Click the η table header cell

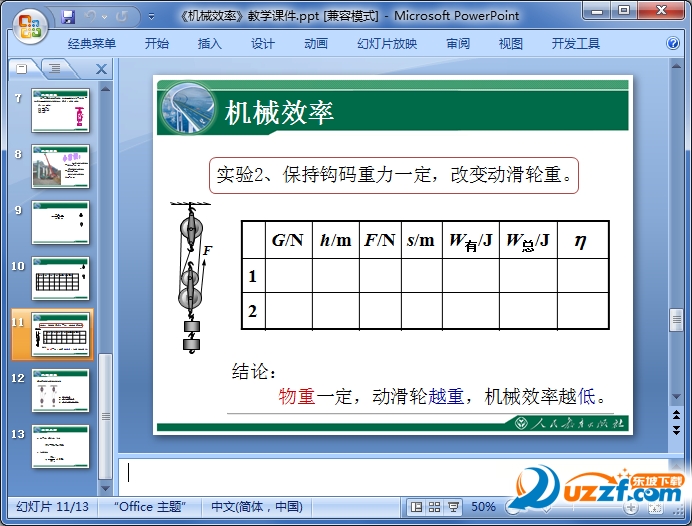point(583,240)
